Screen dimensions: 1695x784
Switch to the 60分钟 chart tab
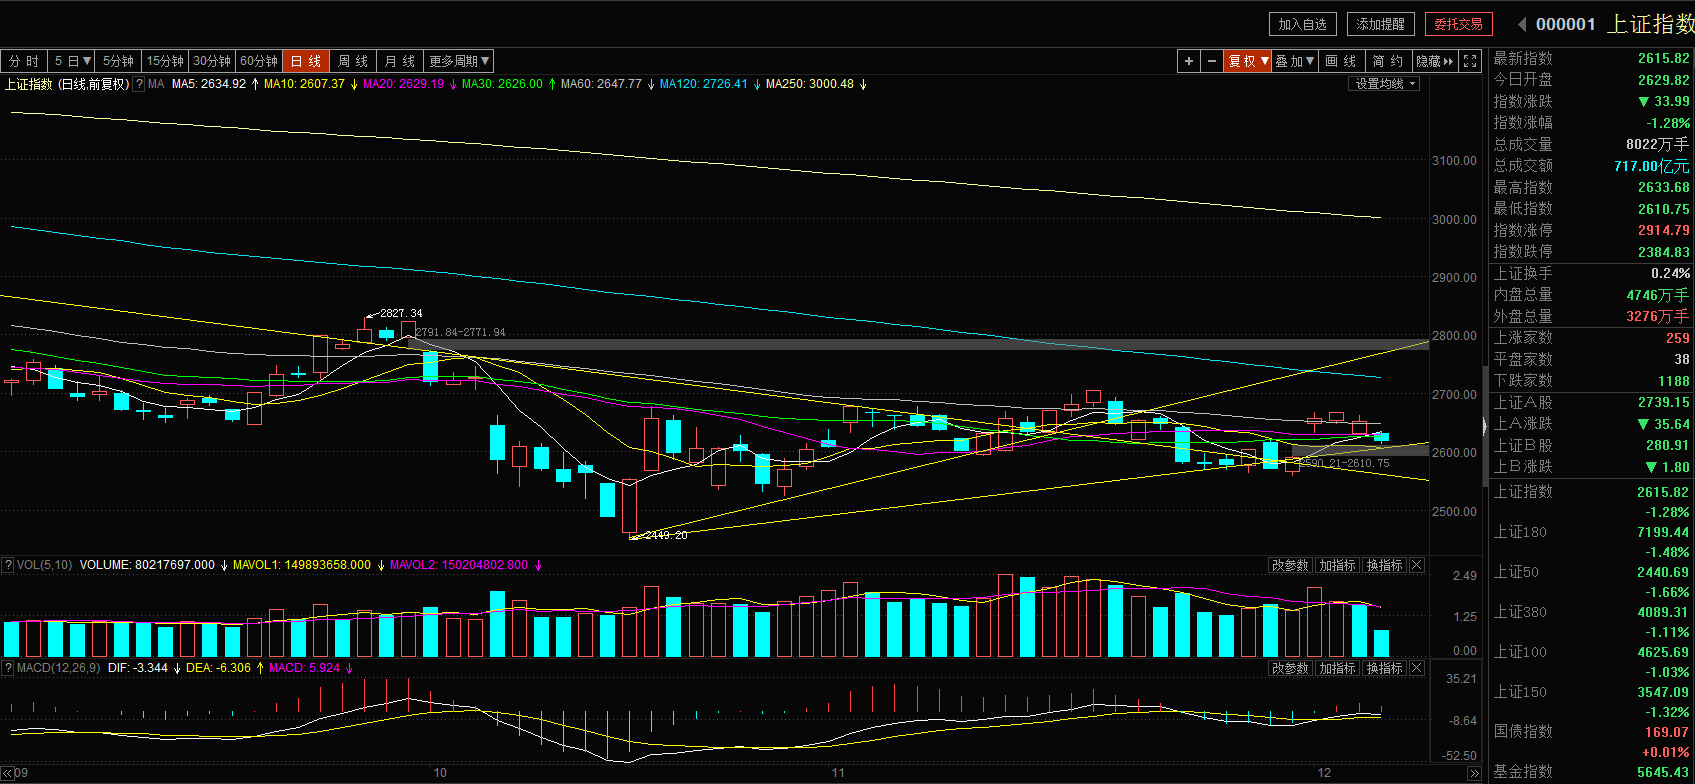click(x=259, y=61)
